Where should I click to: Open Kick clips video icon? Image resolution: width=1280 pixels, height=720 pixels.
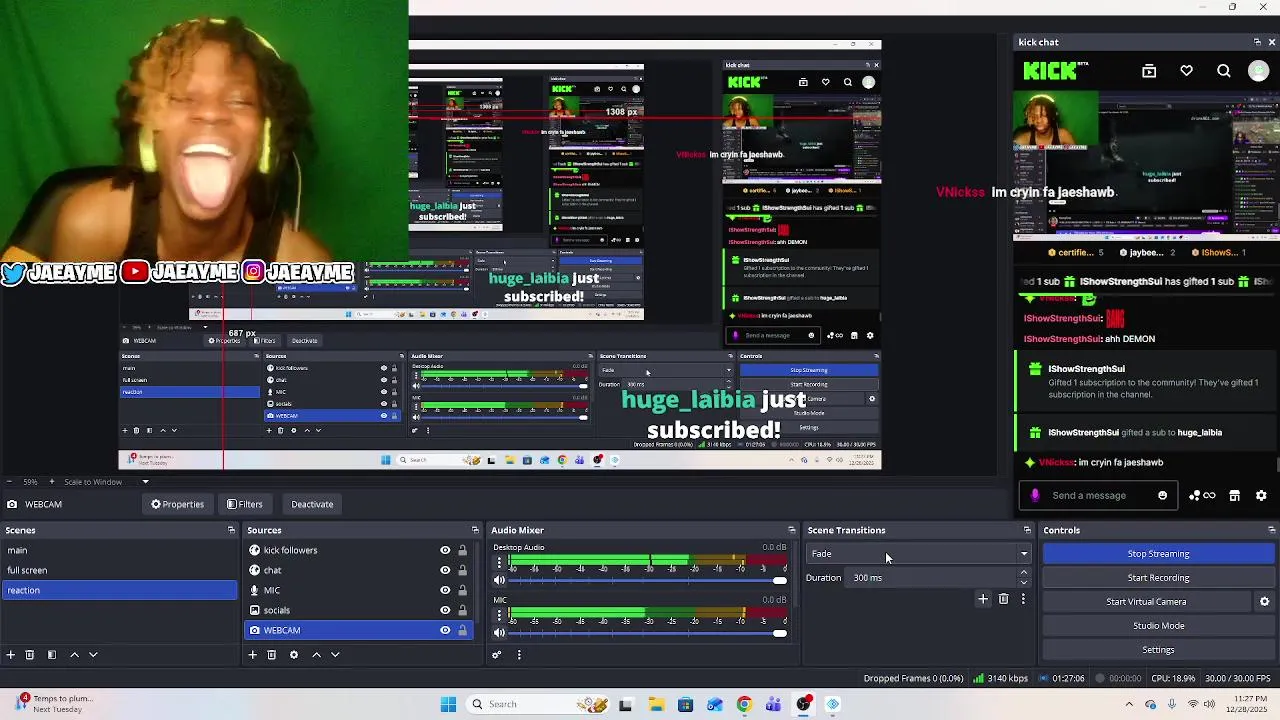(x=1149, y=71)
